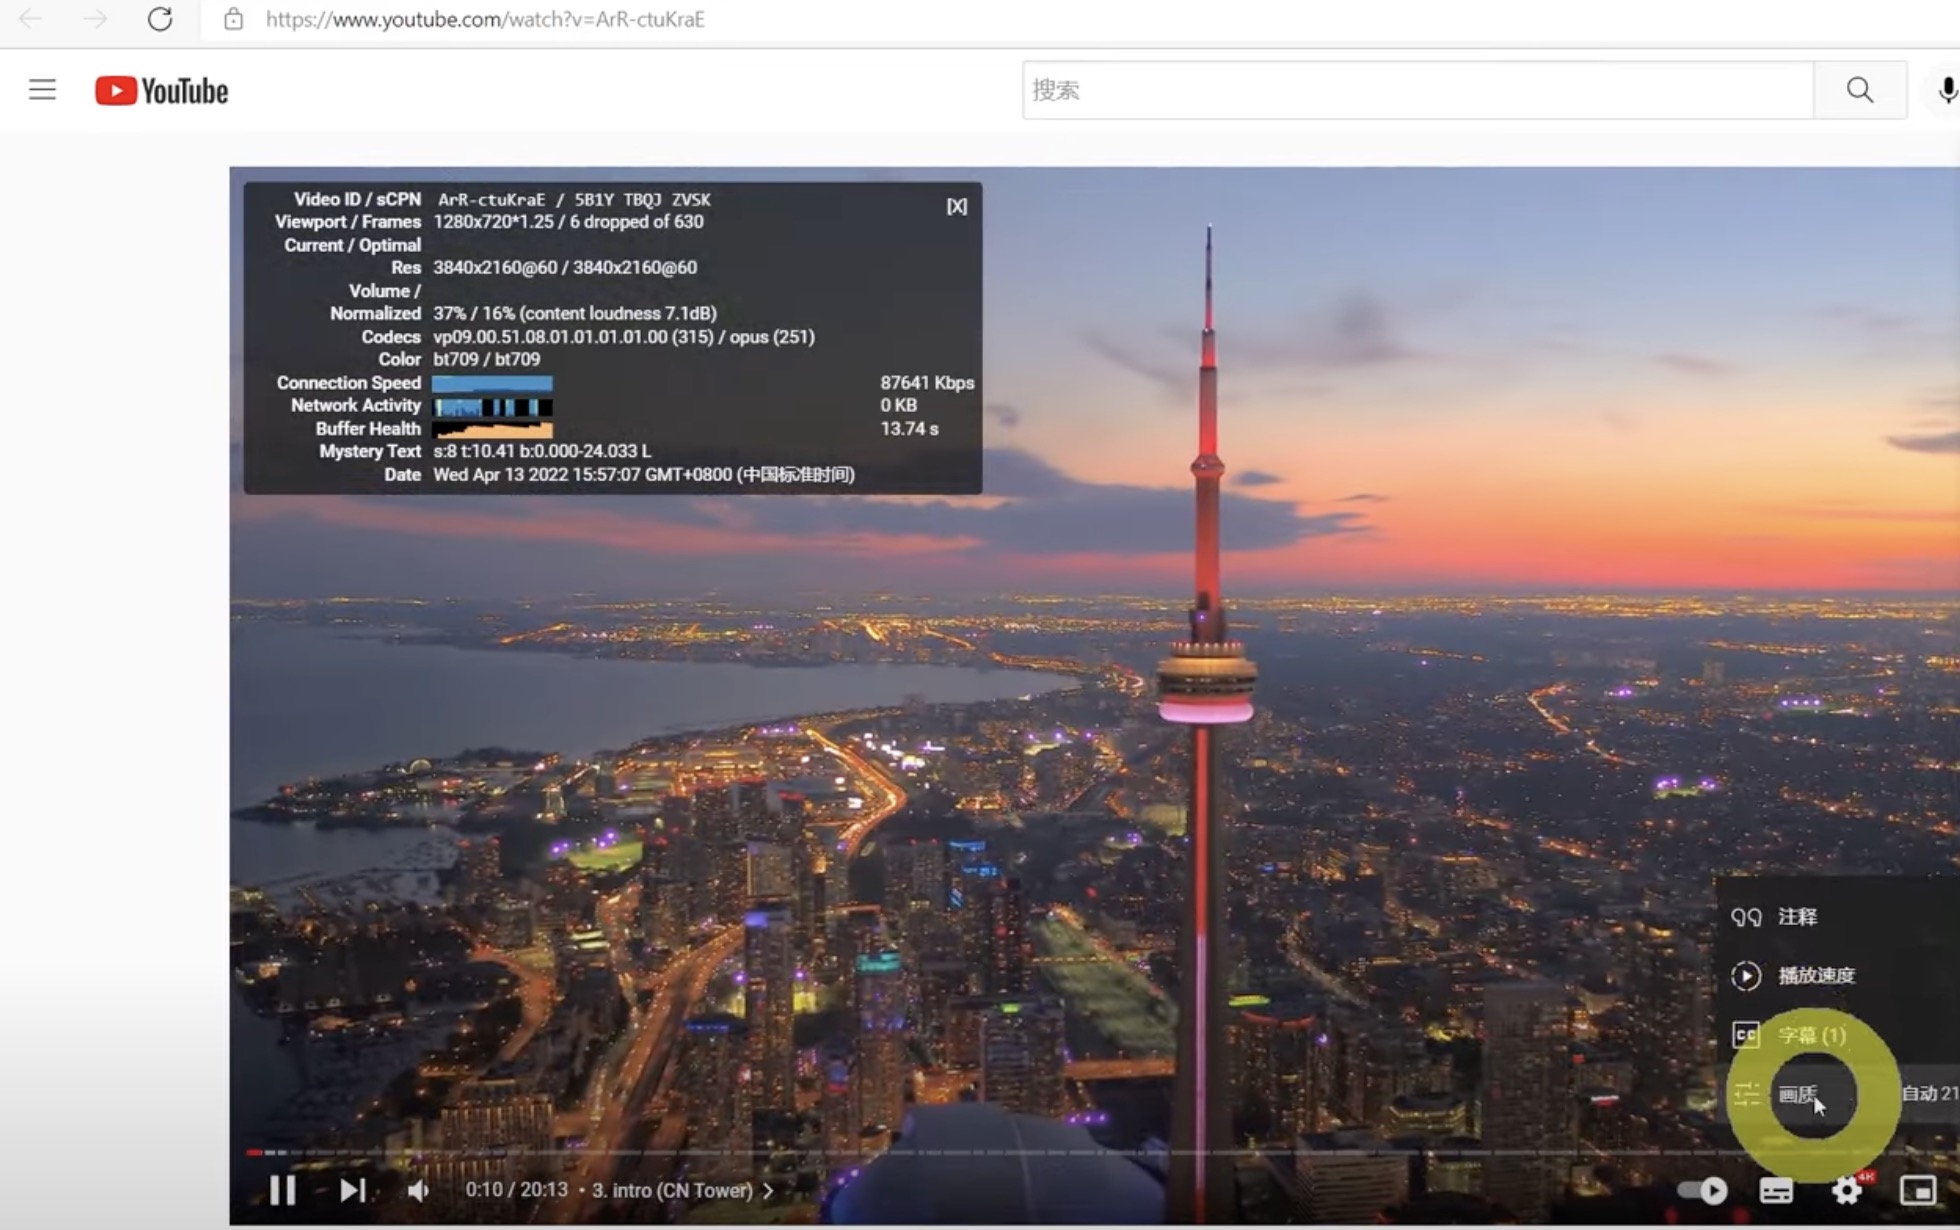Screen dimensions: 1960x1230
Task: Start voice search with microphone icon
Action: [x=1946, y=90]
